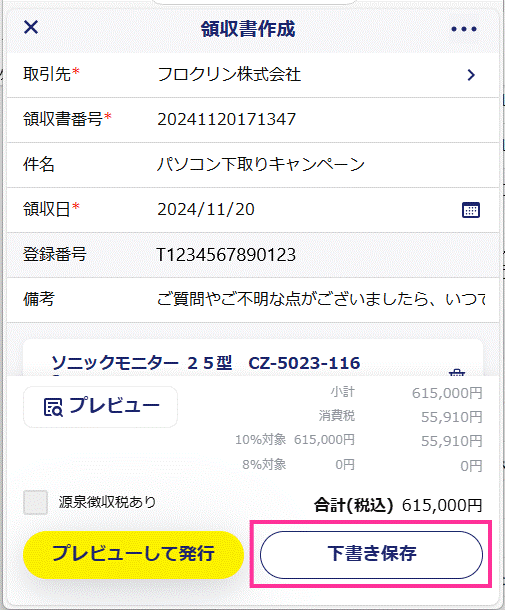Select the フロクリン株式会社 client row
This screenshot has height=610, width=505.
[253, 75]
